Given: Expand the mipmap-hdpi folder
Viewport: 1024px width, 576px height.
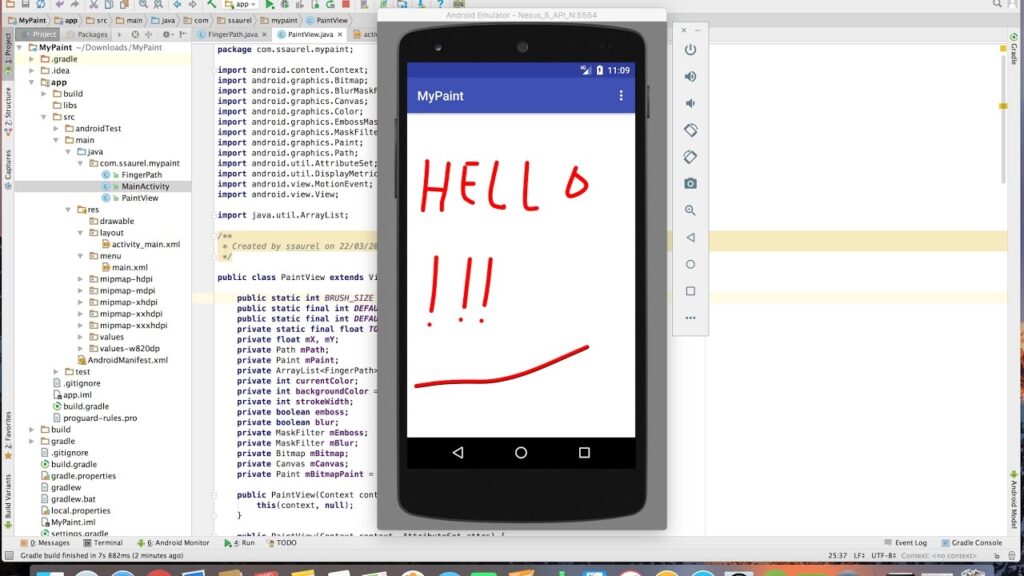Looking at the screenshot, I should [x=80, y=279].
